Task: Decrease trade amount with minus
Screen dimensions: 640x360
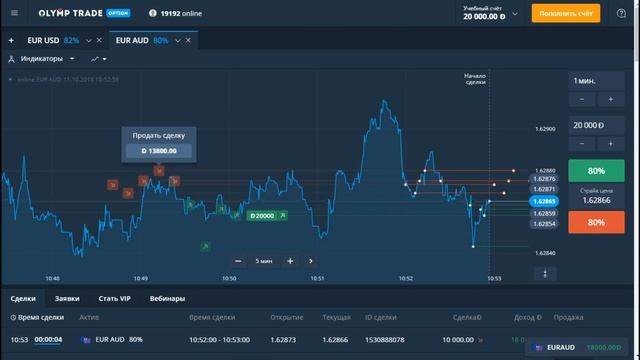Action: [582, 144]
